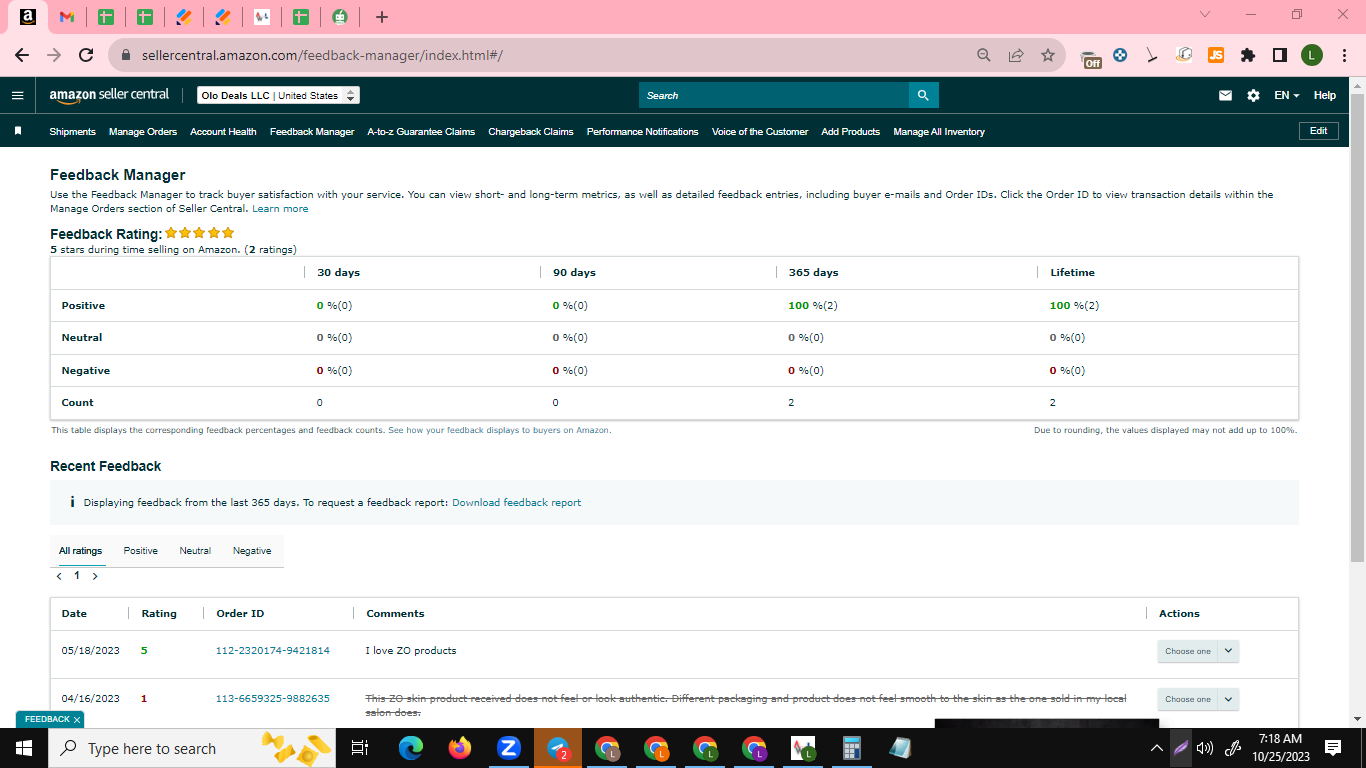Image resolution: width=1366 pixels, height=768 pixels.
Task: Open Firefox from the taskbar
Action: pos(460,748)
